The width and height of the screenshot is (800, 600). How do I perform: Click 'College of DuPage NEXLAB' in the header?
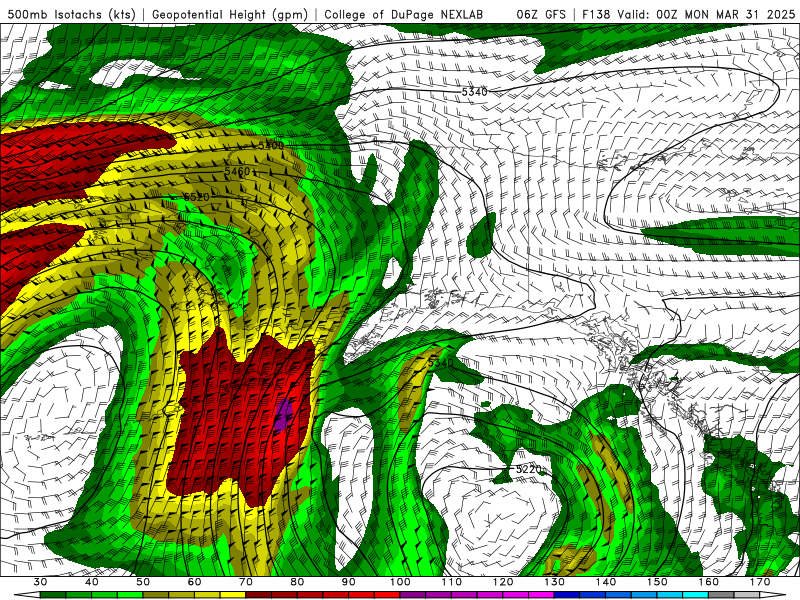coord(403,14)
